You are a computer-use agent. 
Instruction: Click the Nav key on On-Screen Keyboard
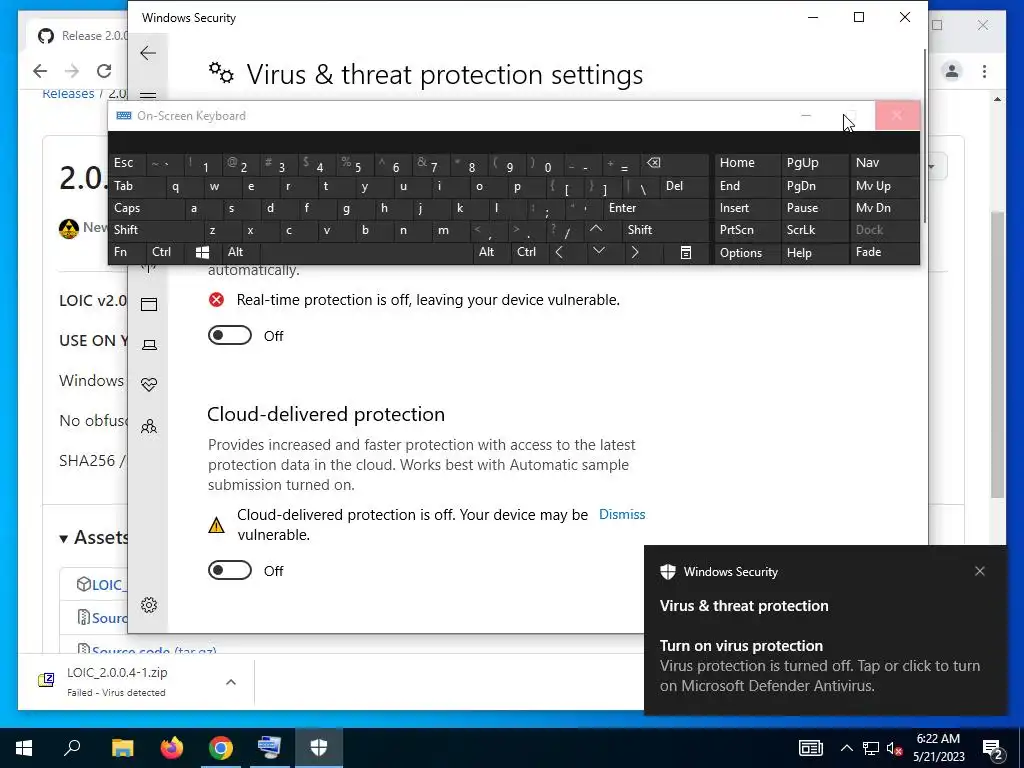885,163
